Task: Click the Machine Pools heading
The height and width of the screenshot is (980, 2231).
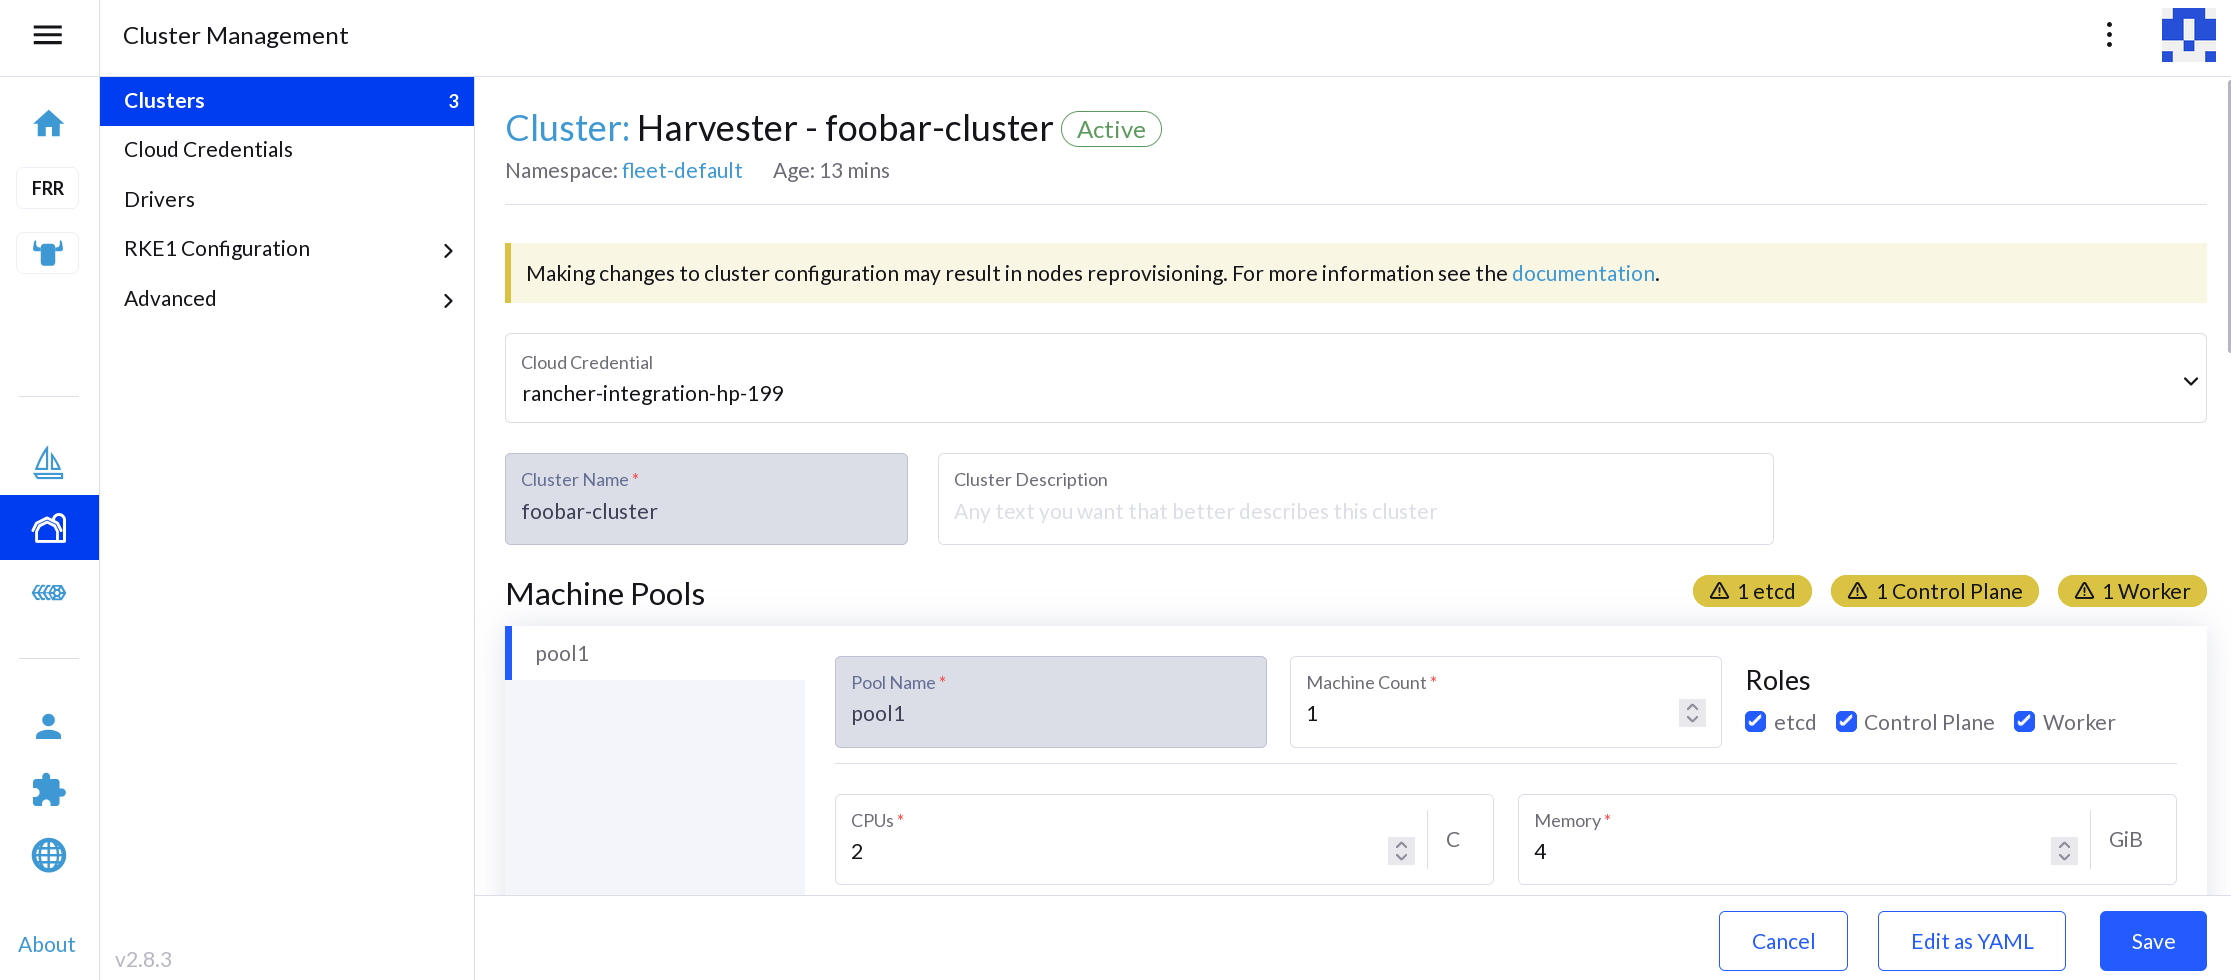Action: pos(605,594)
